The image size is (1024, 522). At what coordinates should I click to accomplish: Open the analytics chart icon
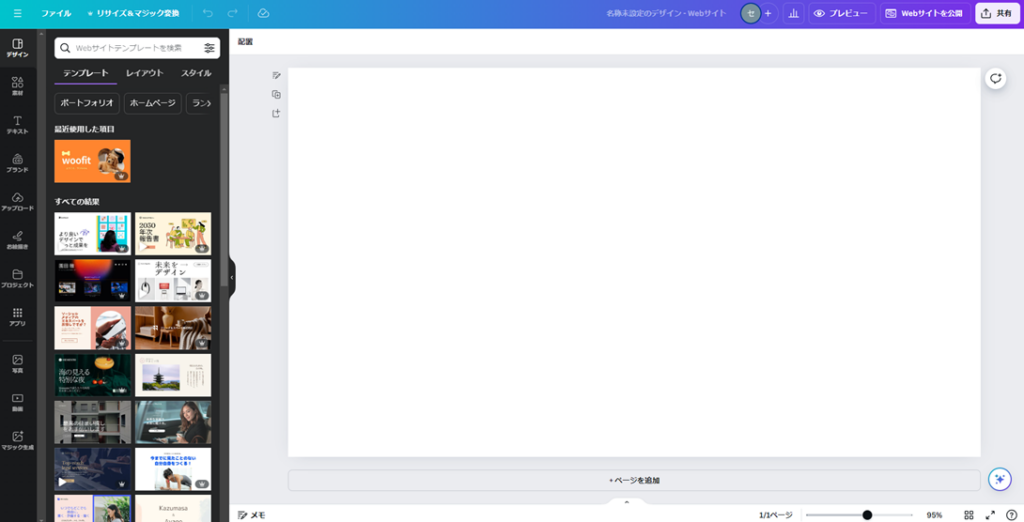click(x=793, y=13)
